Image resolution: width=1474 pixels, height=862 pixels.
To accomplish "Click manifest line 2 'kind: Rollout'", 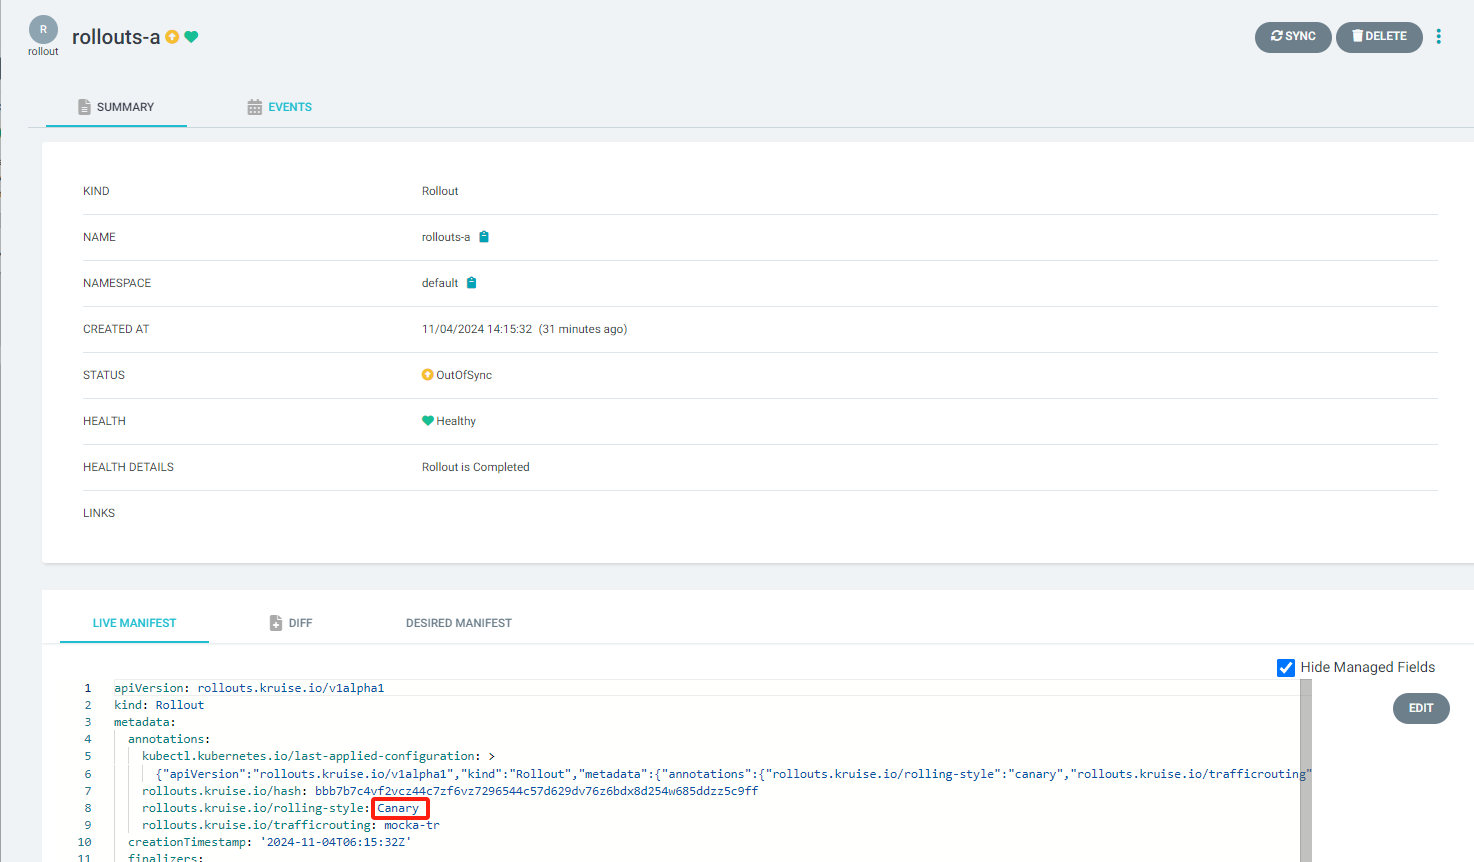I will point(159,705).
